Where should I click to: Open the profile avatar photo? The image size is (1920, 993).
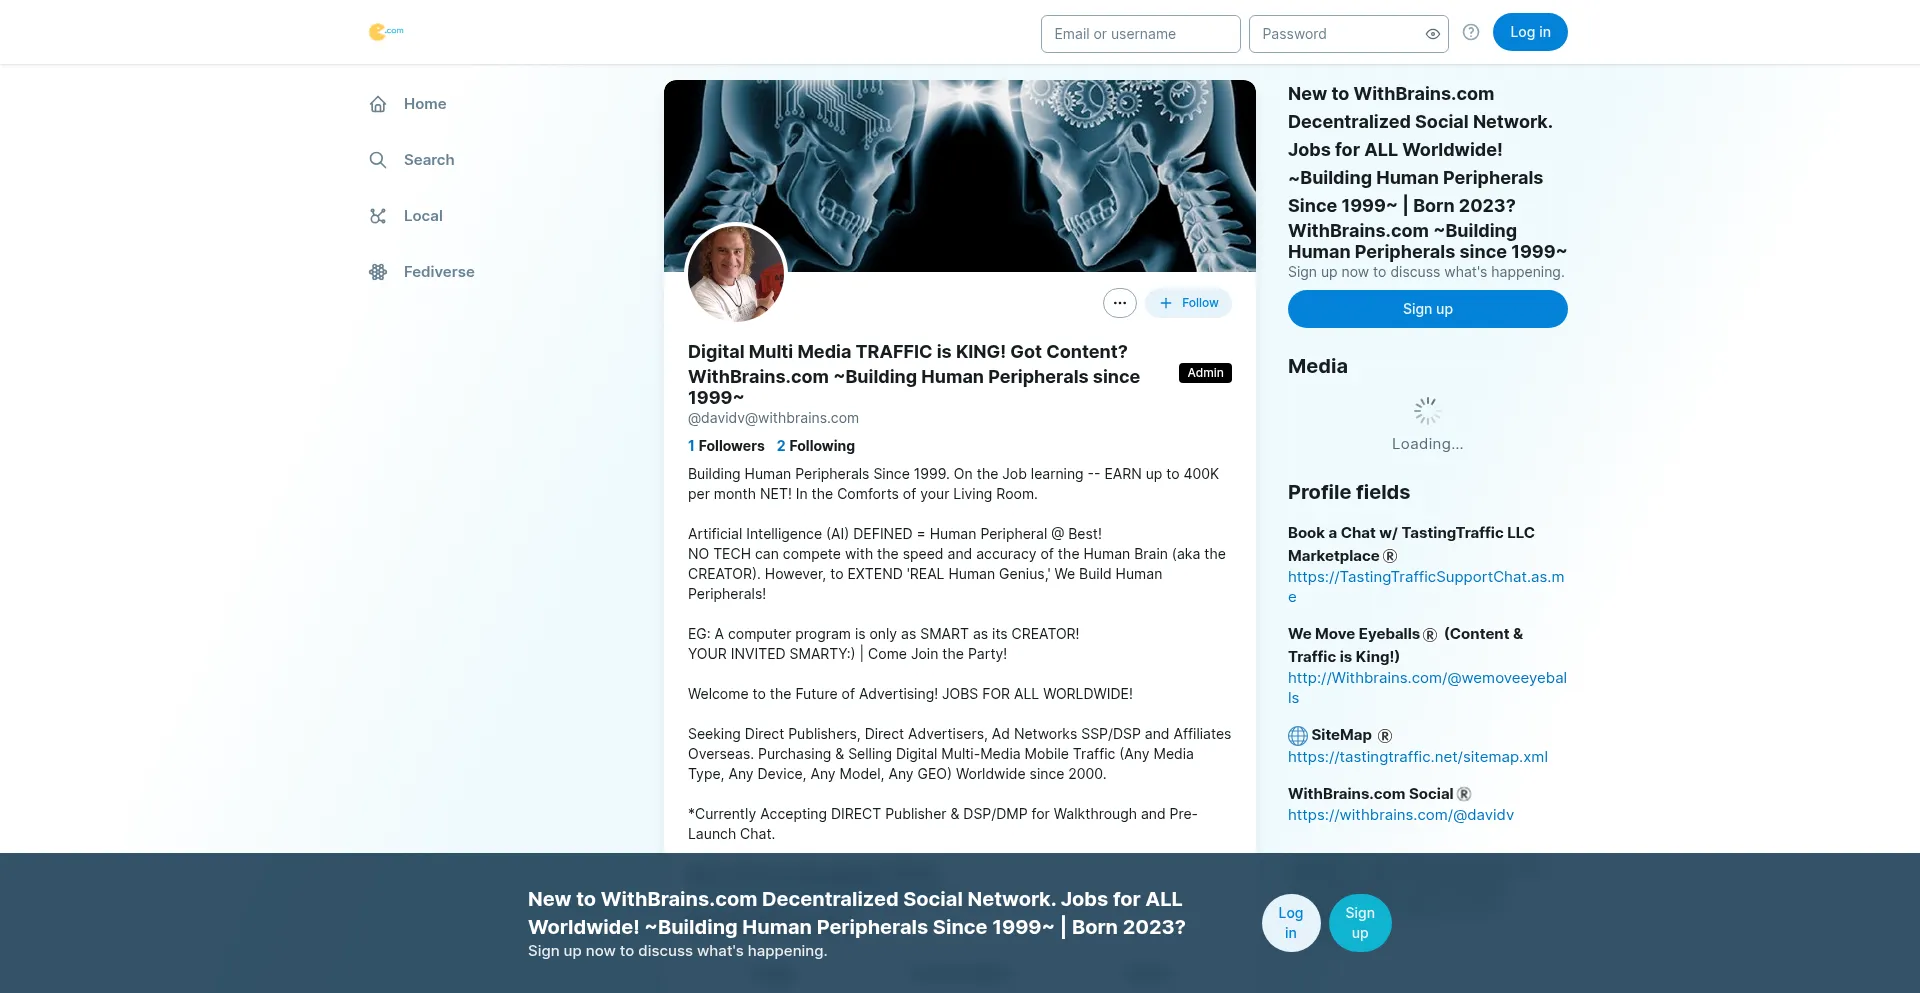tap(736, 274)
